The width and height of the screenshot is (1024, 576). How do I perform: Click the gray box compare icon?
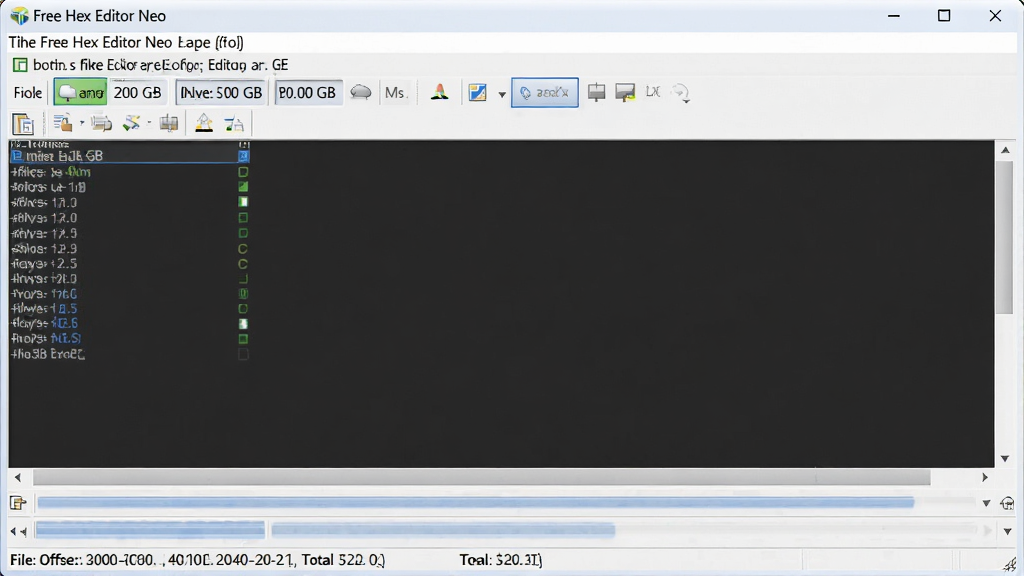(x=169, y=123)
